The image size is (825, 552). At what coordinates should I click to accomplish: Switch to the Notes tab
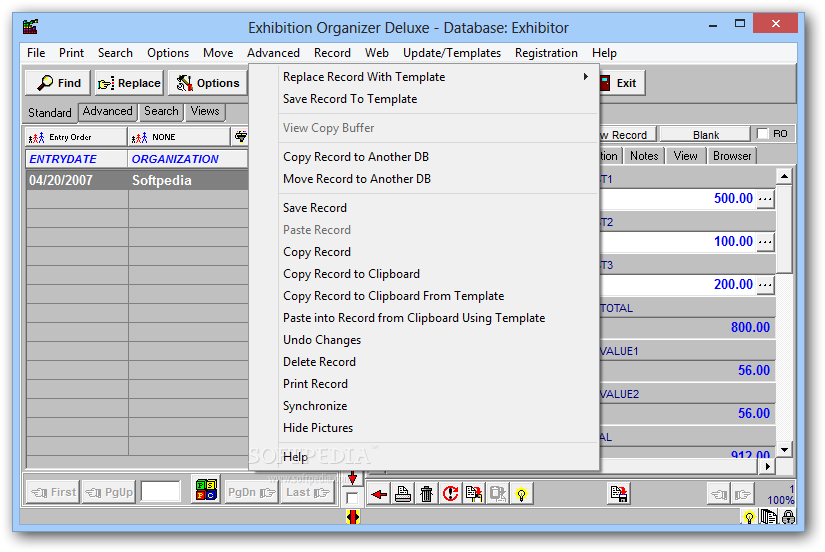click(644, 156)
